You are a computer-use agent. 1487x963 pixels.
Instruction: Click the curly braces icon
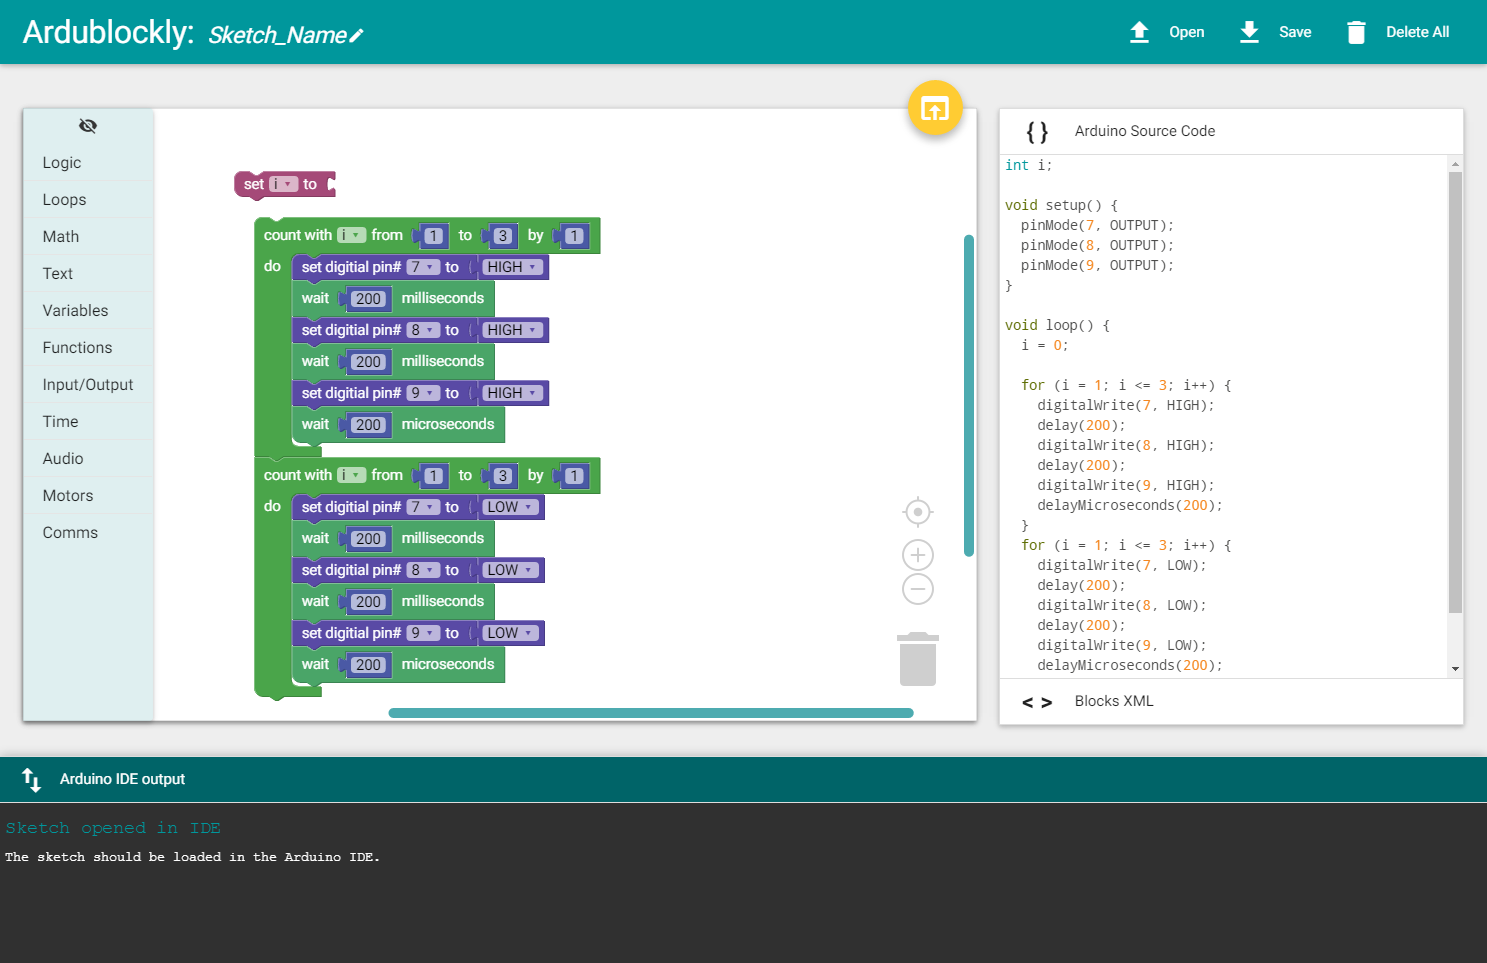pos(1037,132)
